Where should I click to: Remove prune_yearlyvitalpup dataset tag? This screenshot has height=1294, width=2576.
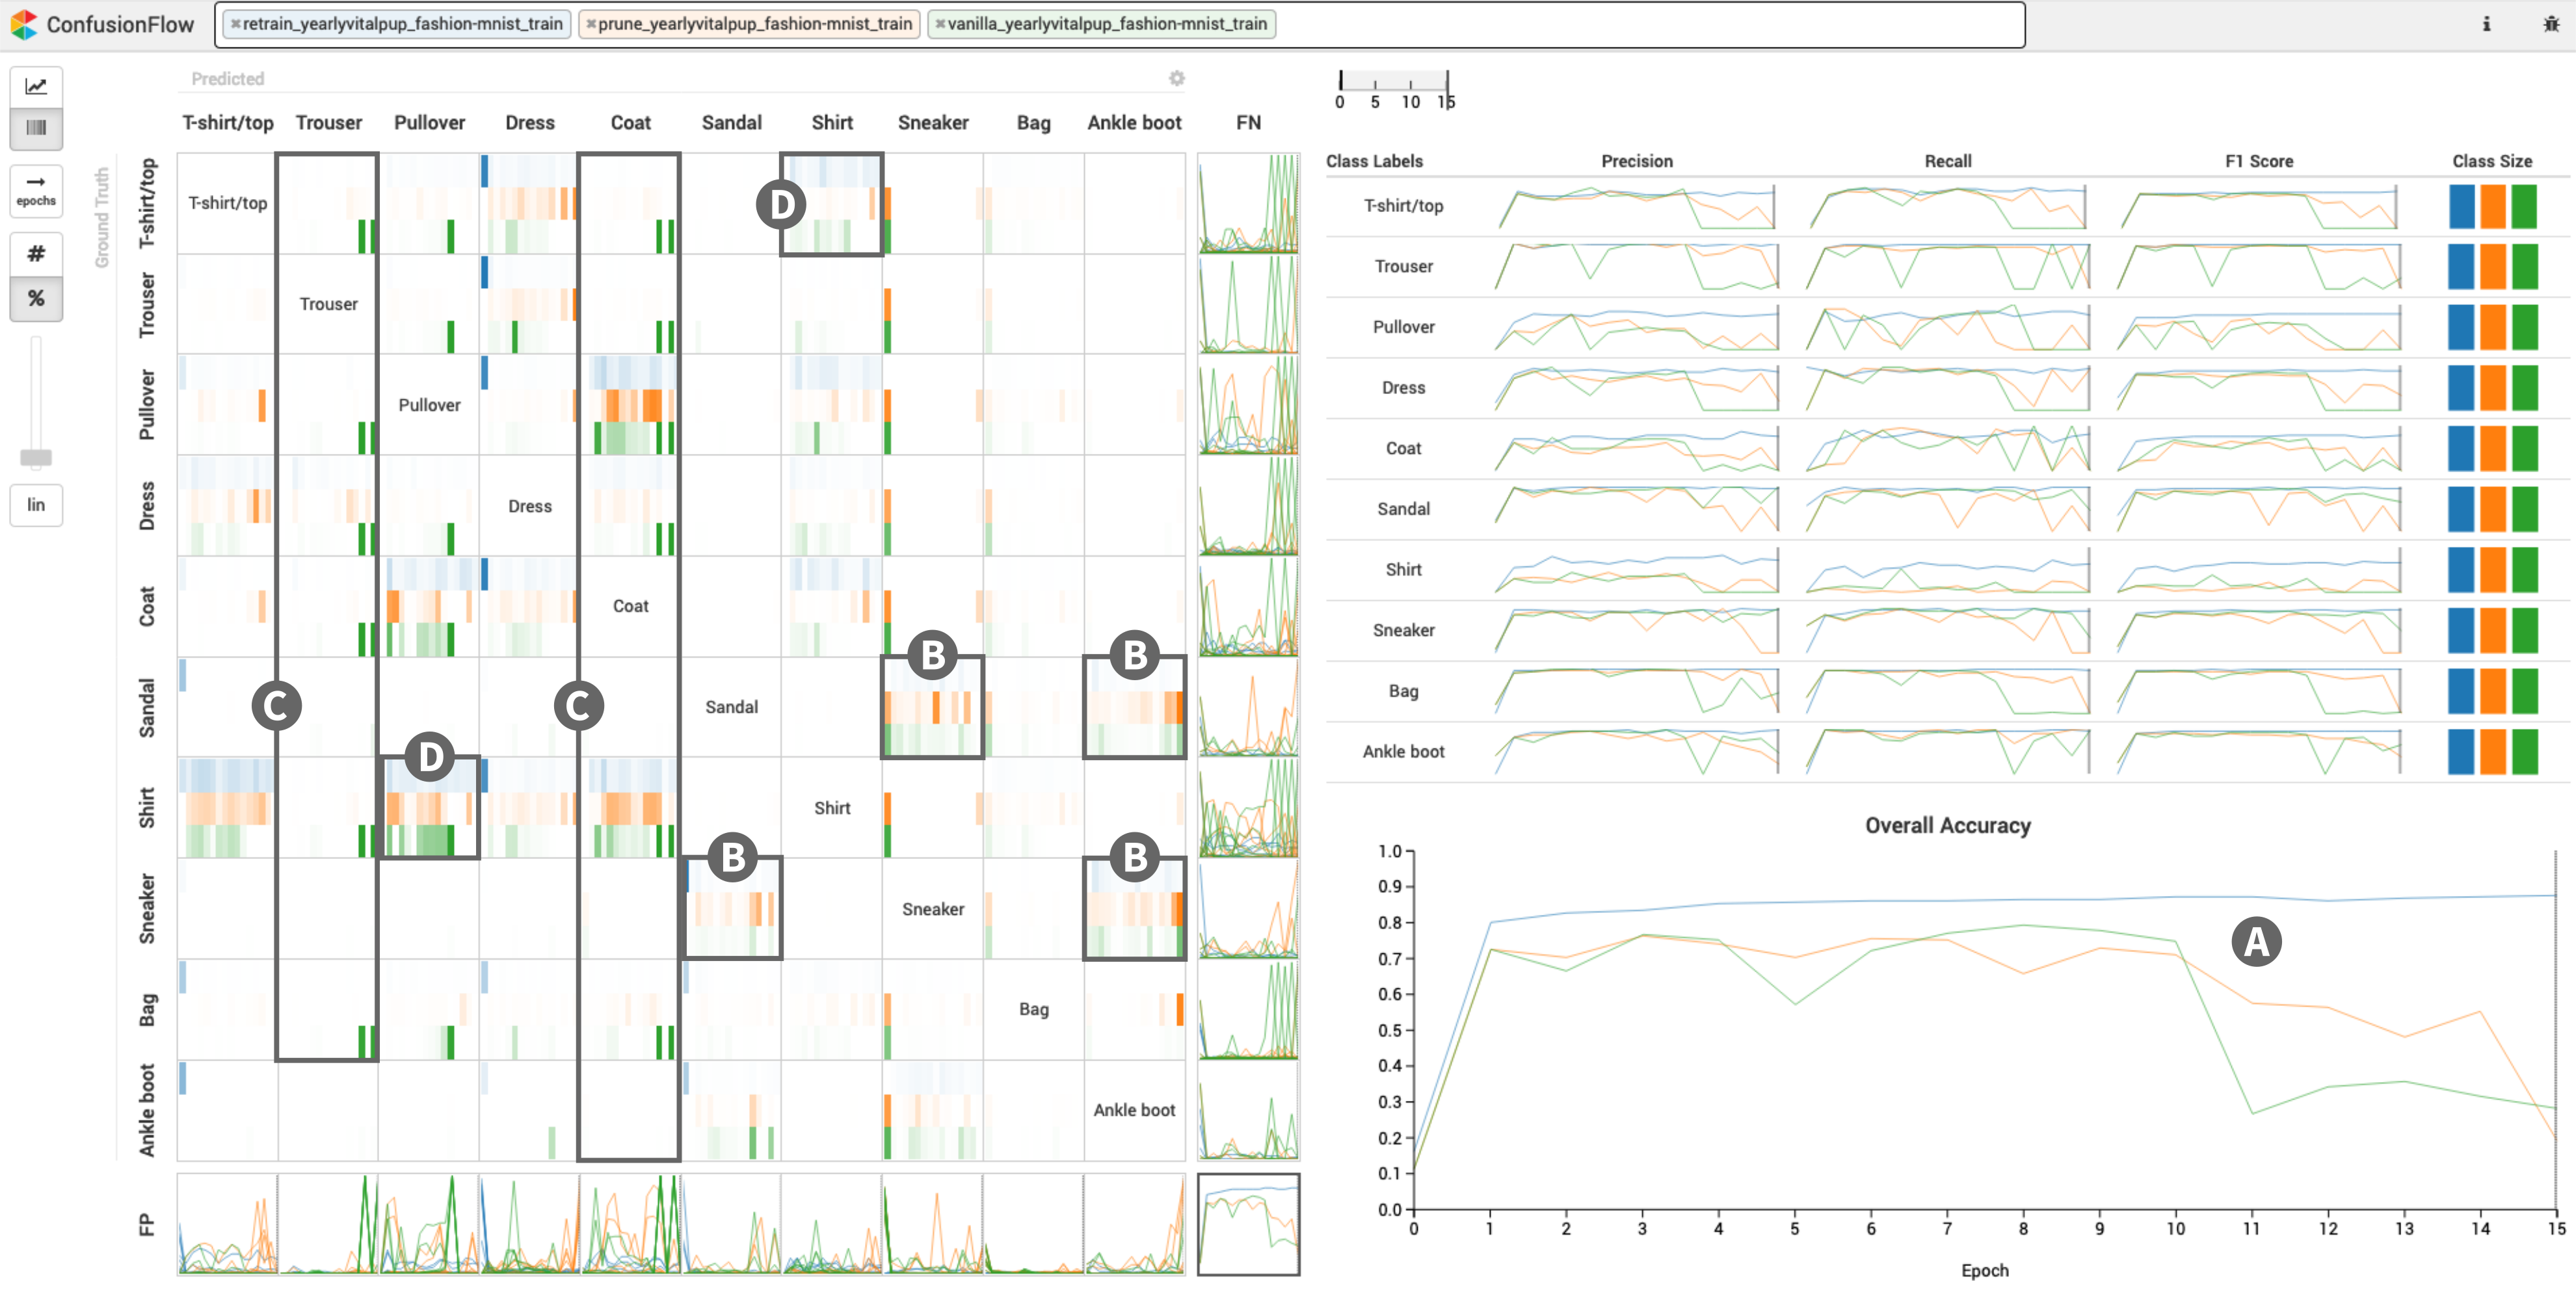590,24
